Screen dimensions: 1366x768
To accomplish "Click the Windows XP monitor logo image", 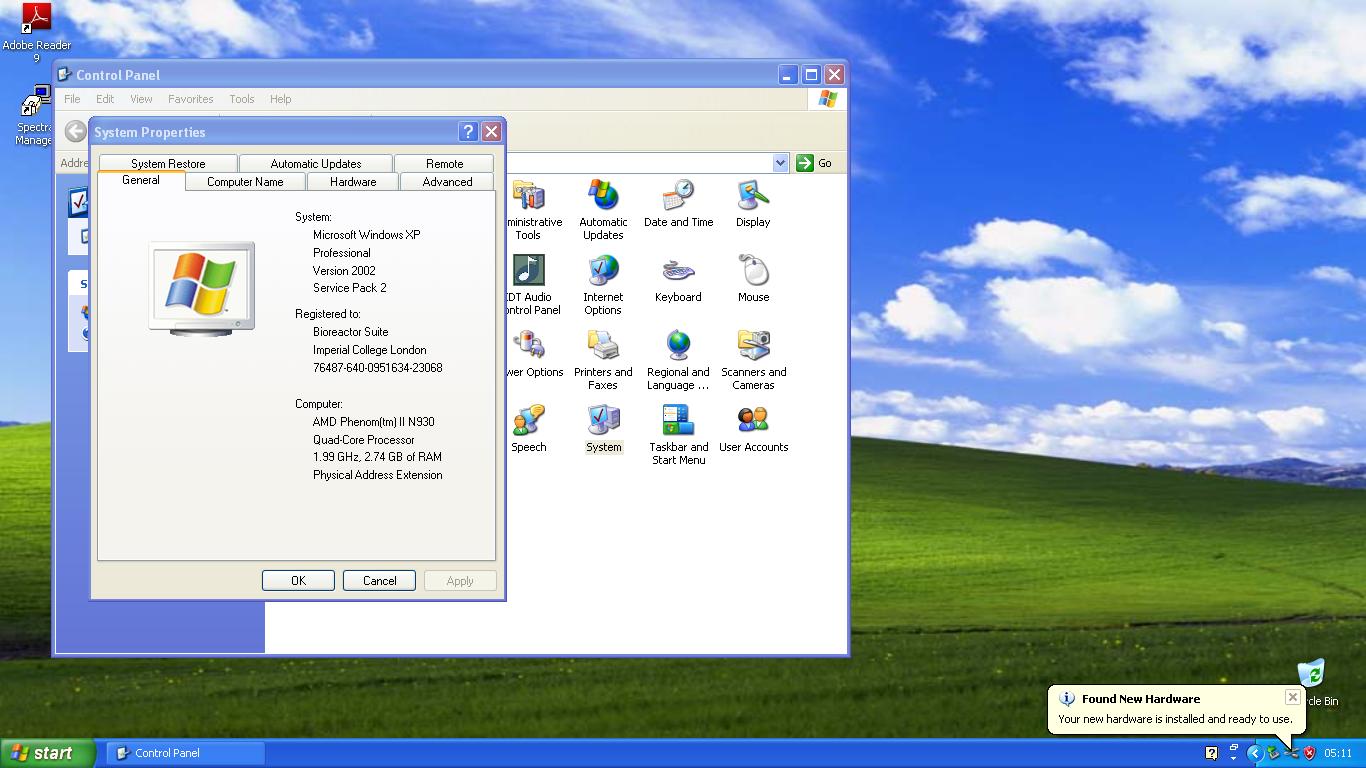I will pos(202,288).
